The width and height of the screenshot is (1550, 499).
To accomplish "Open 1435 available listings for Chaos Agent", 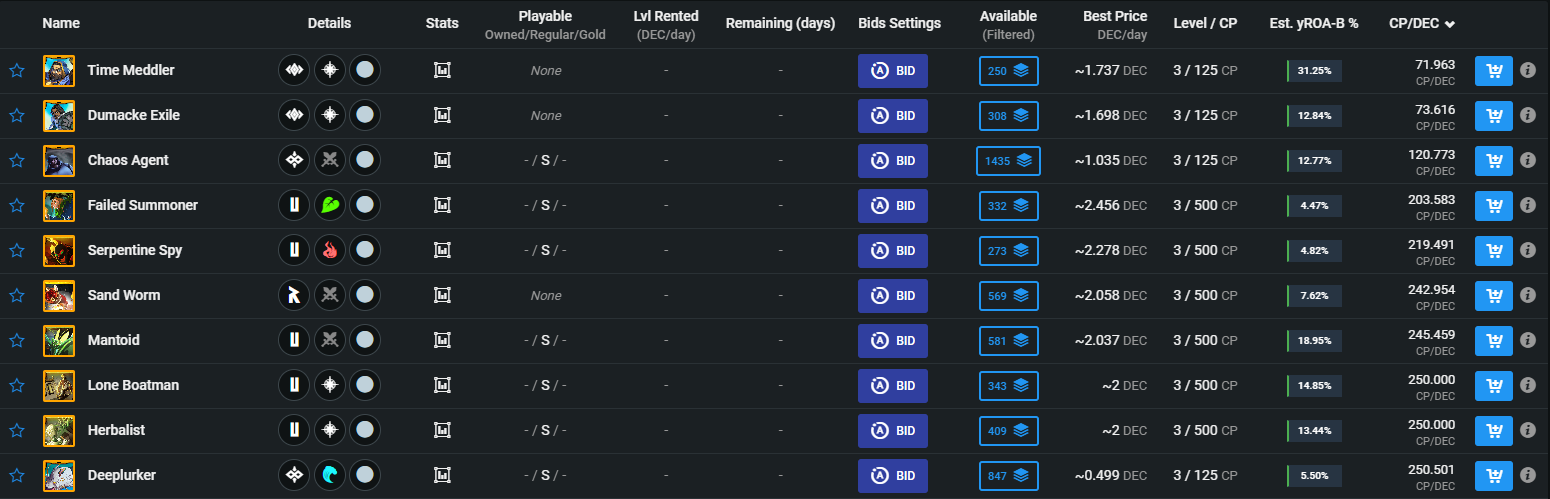I will 1009,161.
